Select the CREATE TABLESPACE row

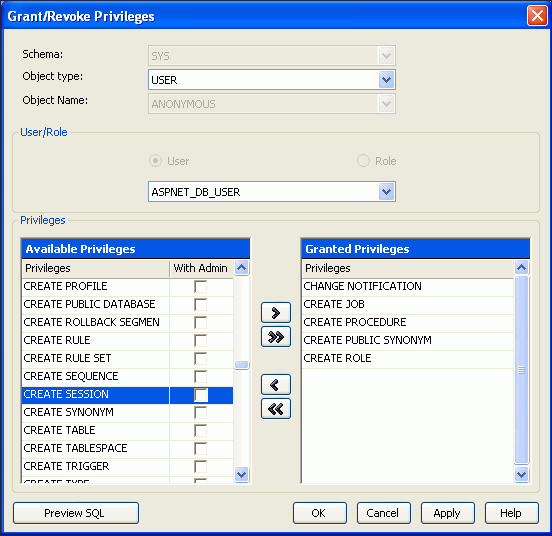tap(96, 448)
